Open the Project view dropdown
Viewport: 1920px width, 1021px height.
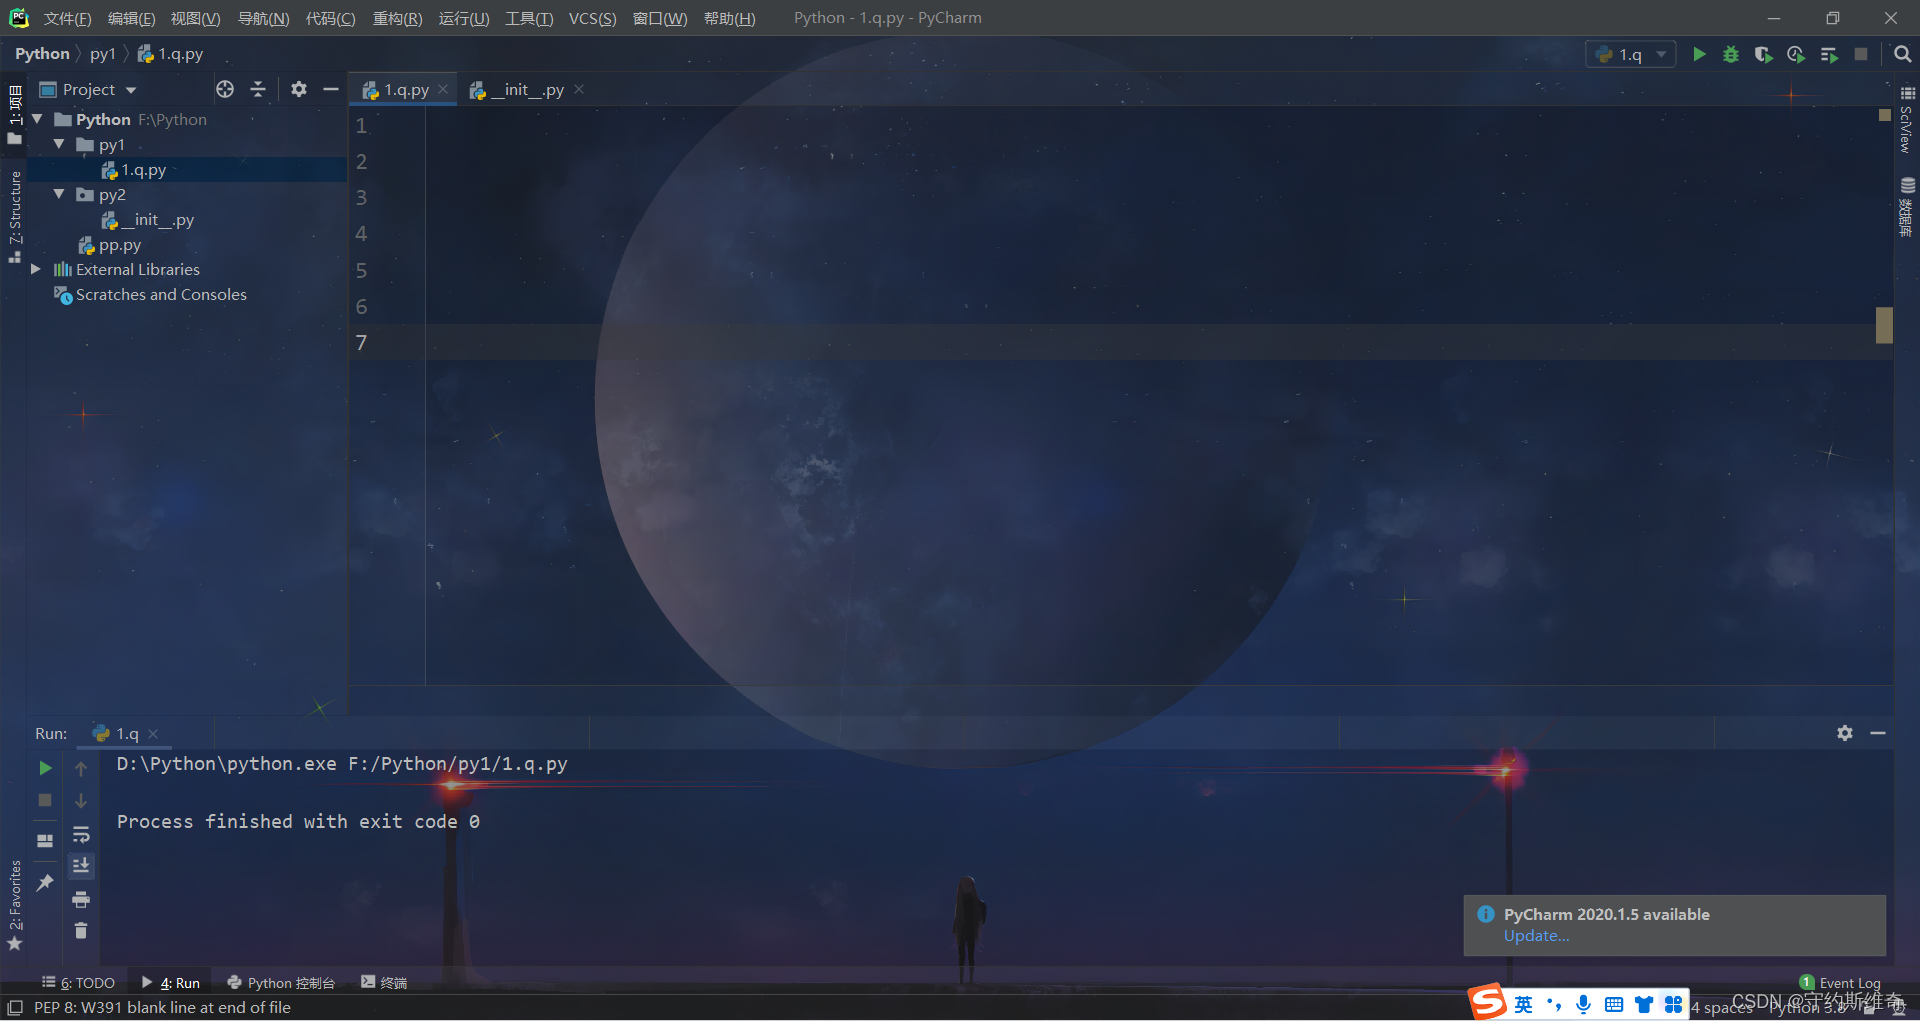88,89
